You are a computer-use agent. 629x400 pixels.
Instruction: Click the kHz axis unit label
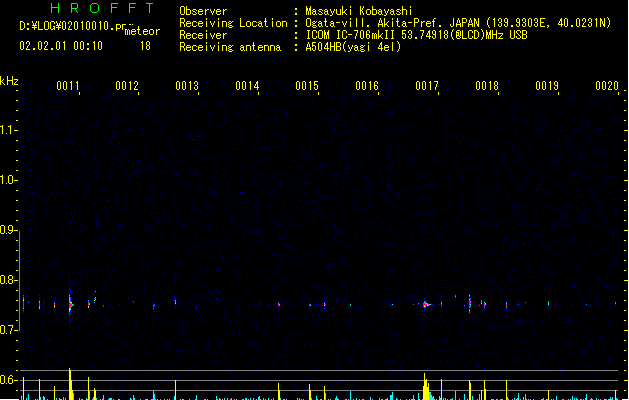pos(9,81)
